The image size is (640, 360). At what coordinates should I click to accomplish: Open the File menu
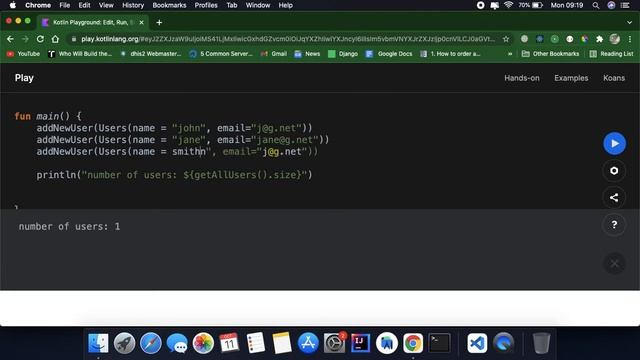(x=64, y=5)
